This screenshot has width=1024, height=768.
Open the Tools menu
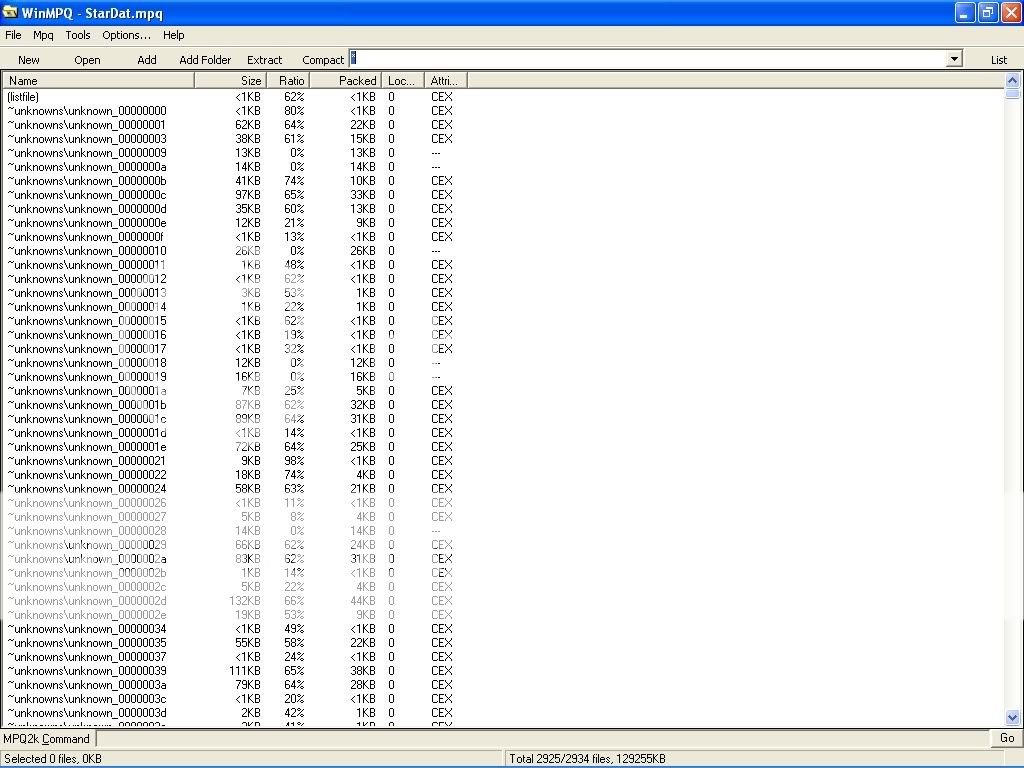pyautogui.click(x=78, y=35)
